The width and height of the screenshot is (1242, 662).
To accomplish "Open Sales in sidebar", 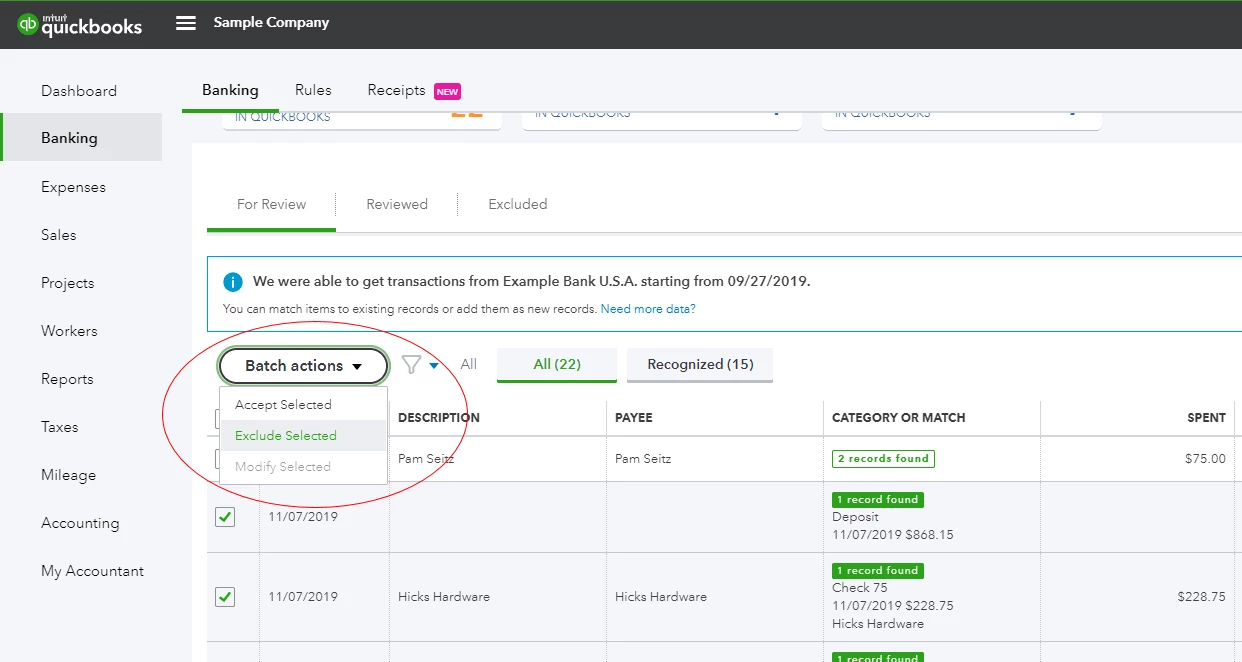I will tap(58, 235).
